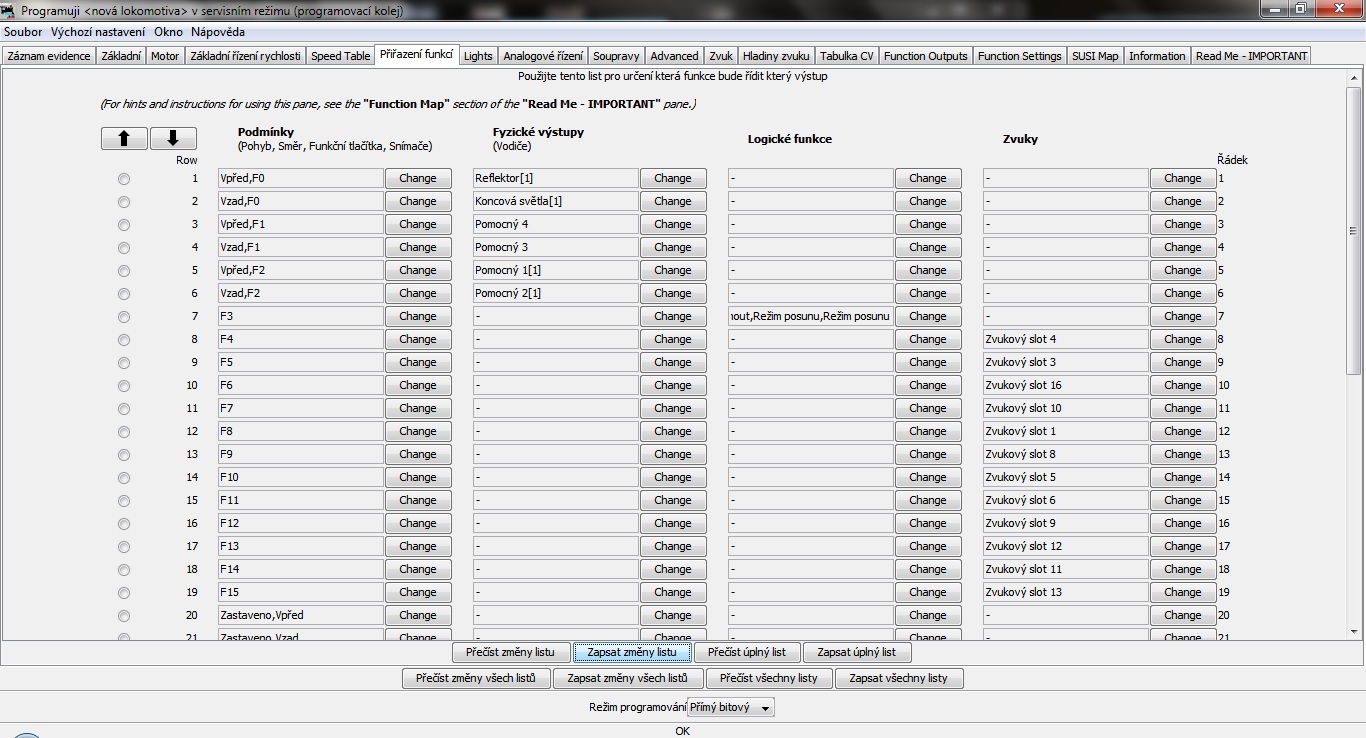Screen dimensions: 1366x738
Task: Click the Zapsat změny listu button
Action: point(632,653)
